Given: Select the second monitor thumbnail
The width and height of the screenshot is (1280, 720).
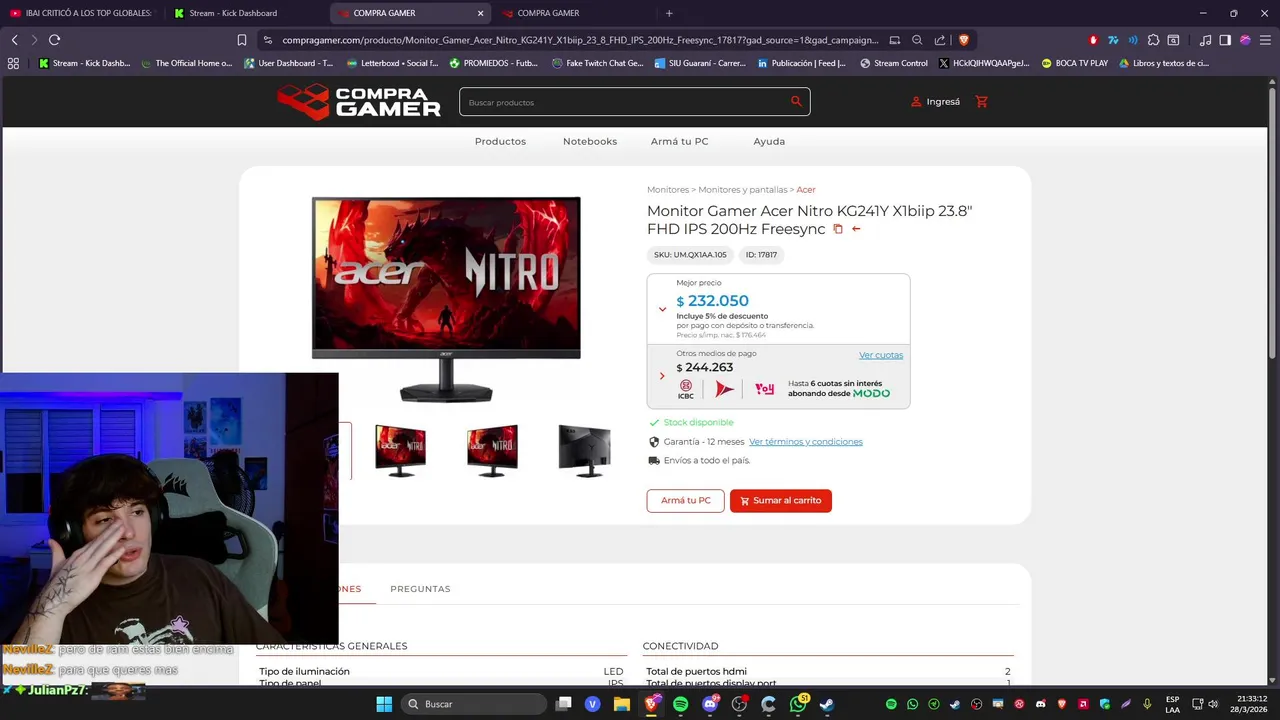Looking at the screenshot, I should click(400, 450).
